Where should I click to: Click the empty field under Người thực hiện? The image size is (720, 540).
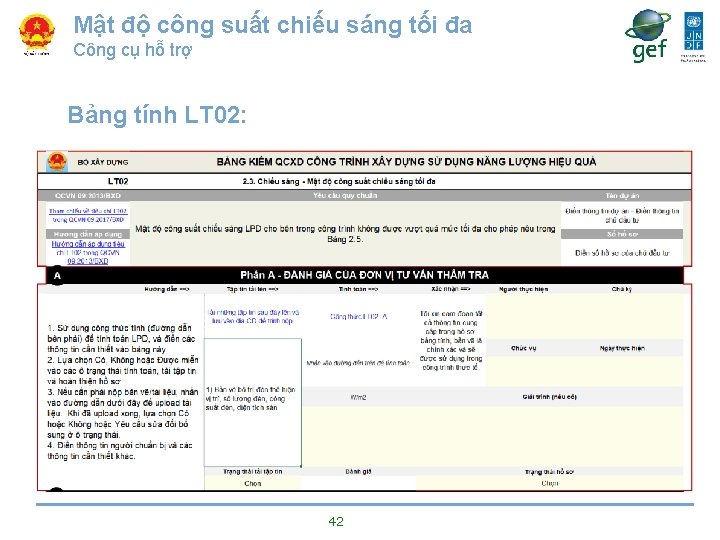click(x=523, y=316)
